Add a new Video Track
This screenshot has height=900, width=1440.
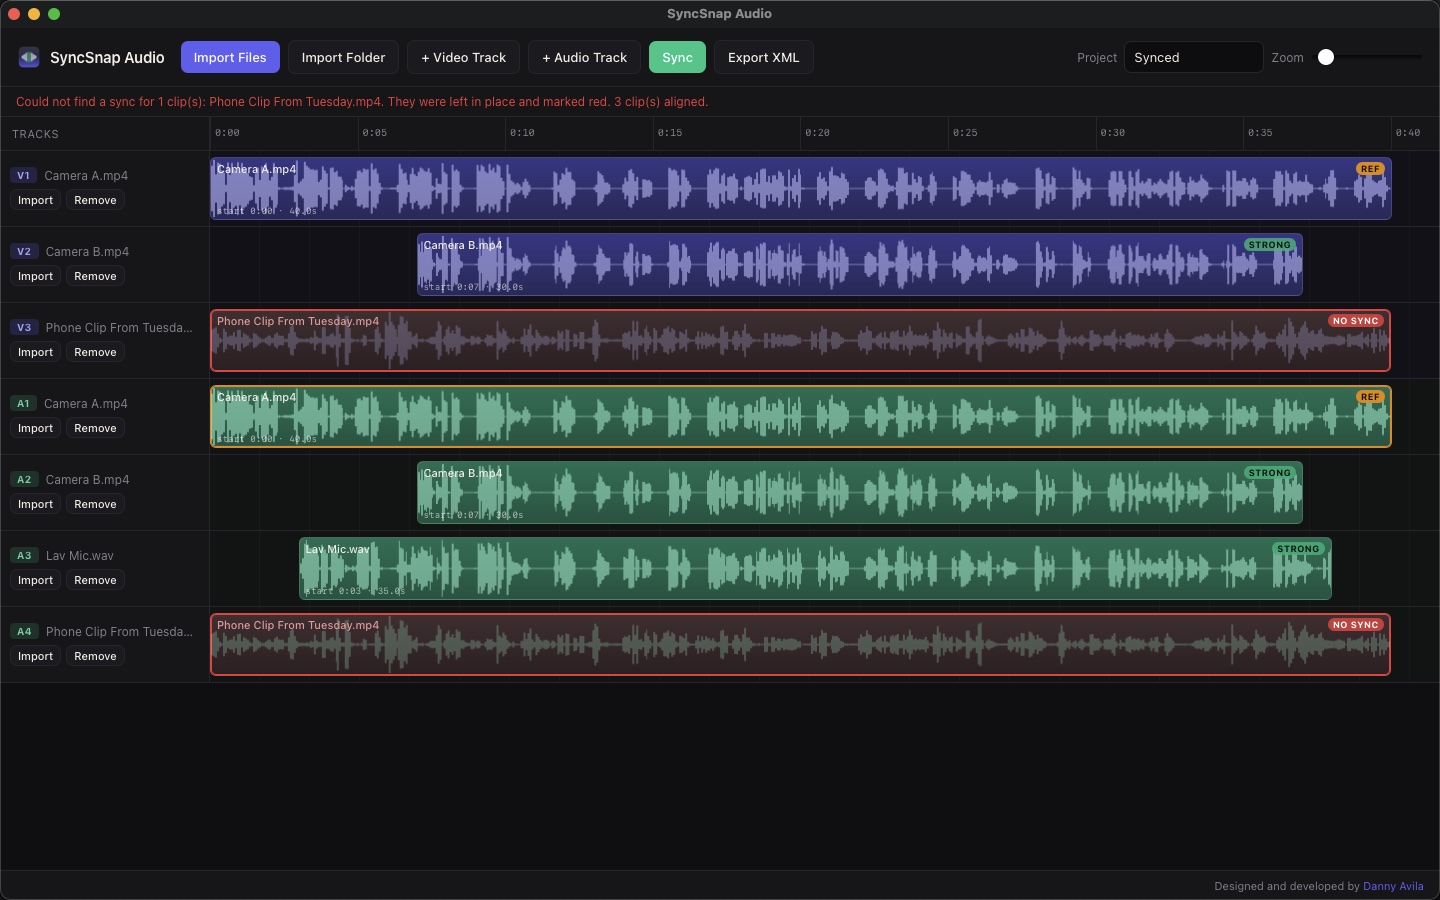click(463, 58)
